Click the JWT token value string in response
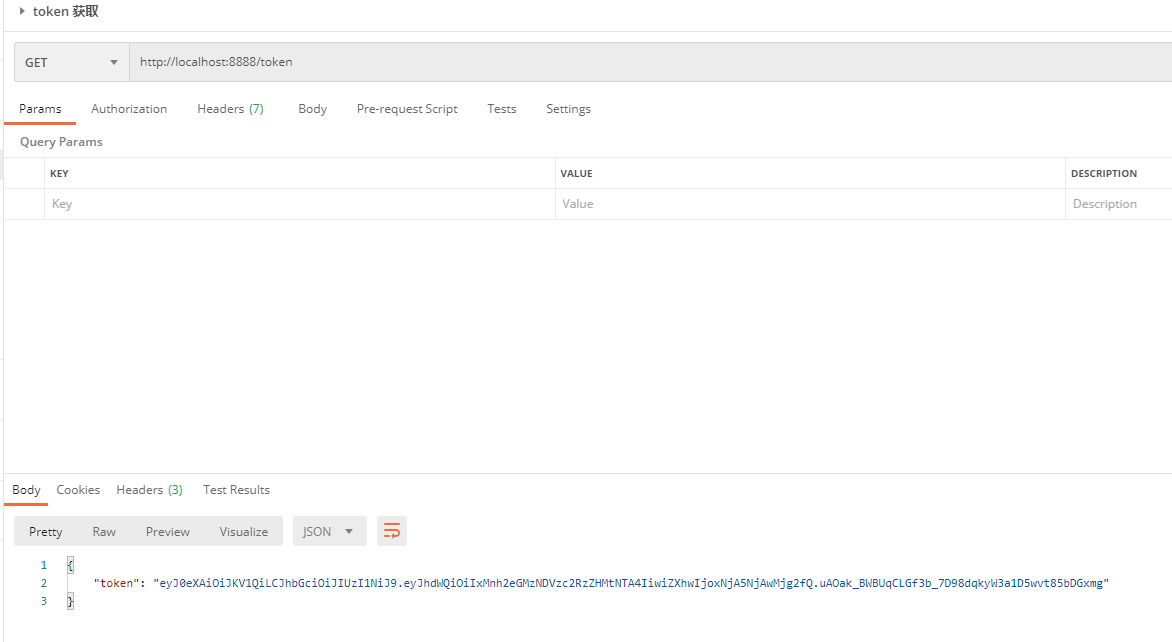Screen dimensions: 1172x642 [631, 583]
